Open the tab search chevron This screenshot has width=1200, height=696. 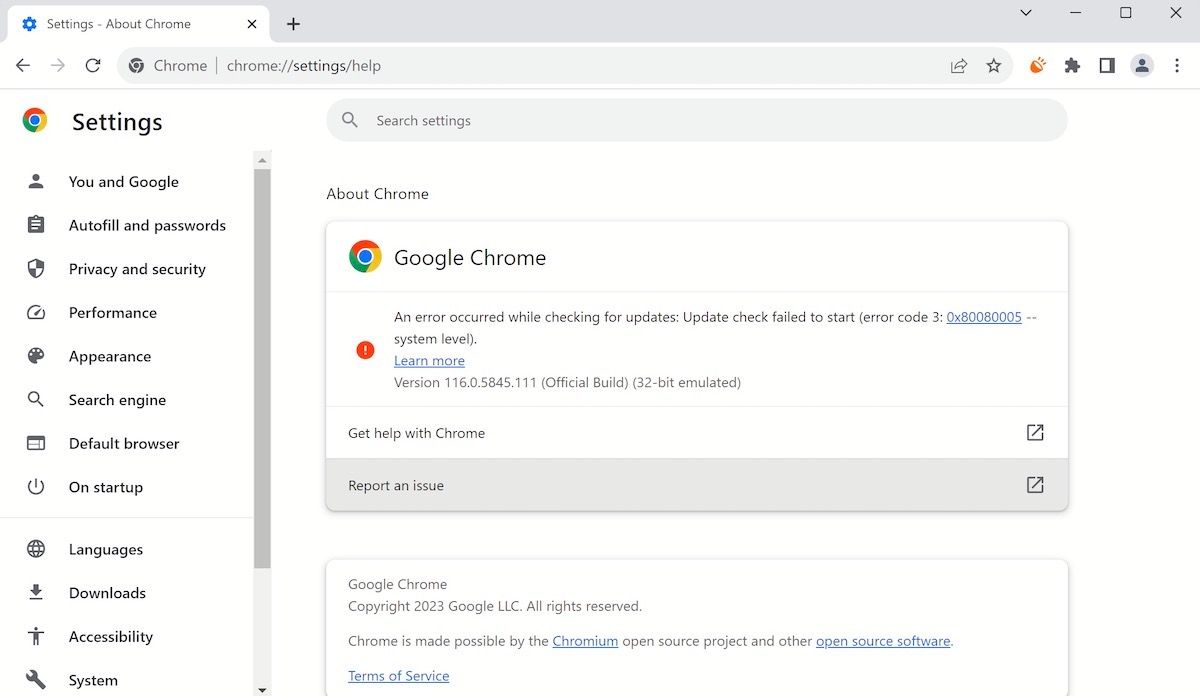1024,14
